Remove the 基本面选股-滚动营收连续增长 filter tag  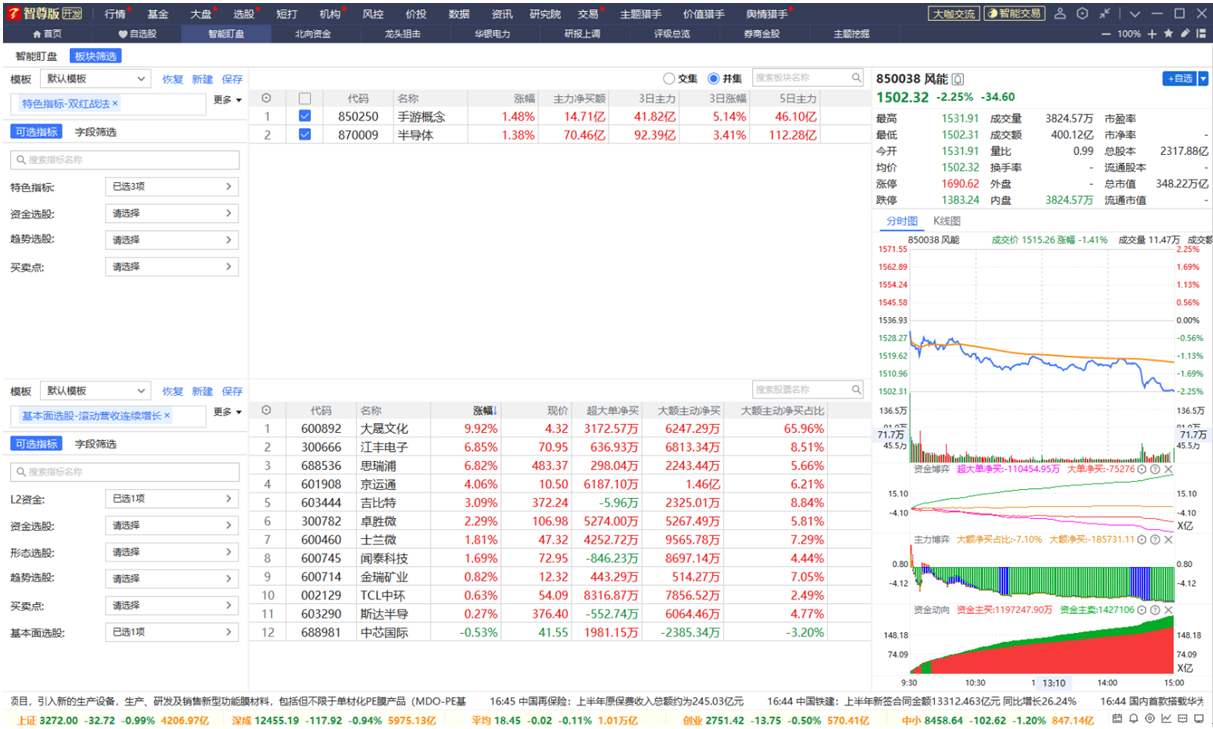(167, 415)
